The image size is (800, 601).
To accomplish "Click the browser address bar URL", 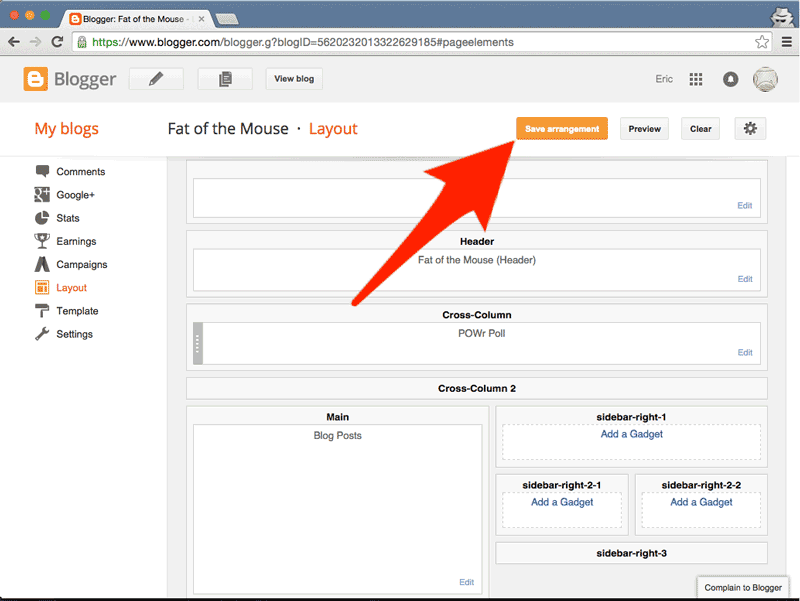I will [x=303, y=42].
